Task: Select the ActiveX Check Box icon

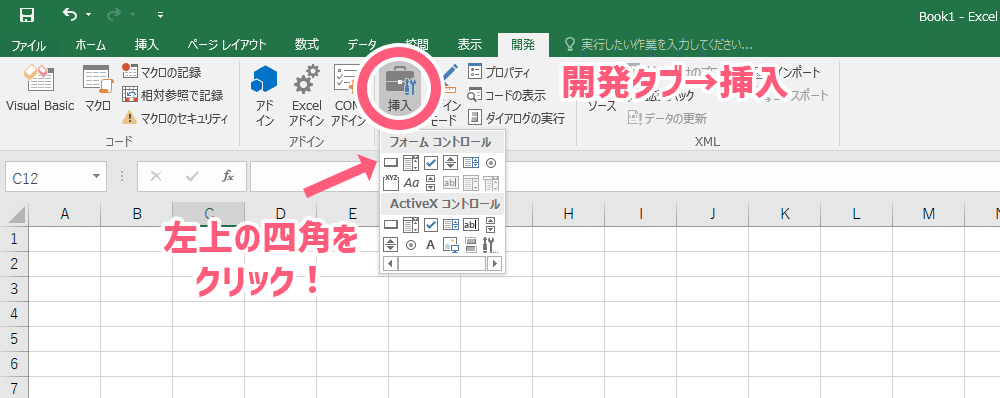Action: (x=430, y=225)
